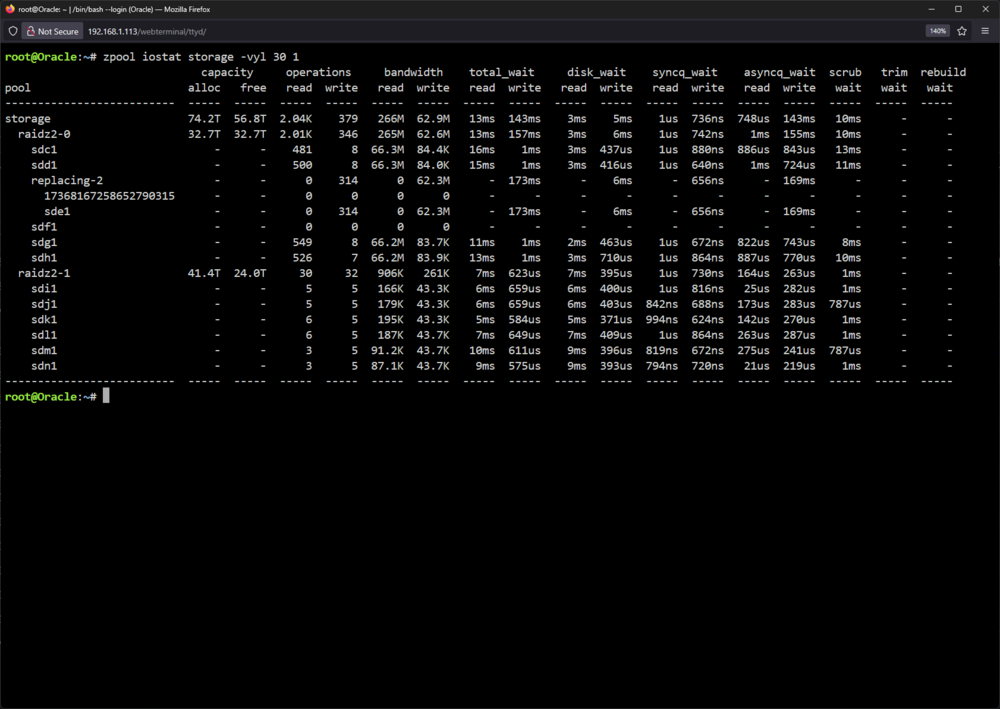Click the 'sdd1' device name
Screen dimensions: 1000x709
(x=44, y=164)
